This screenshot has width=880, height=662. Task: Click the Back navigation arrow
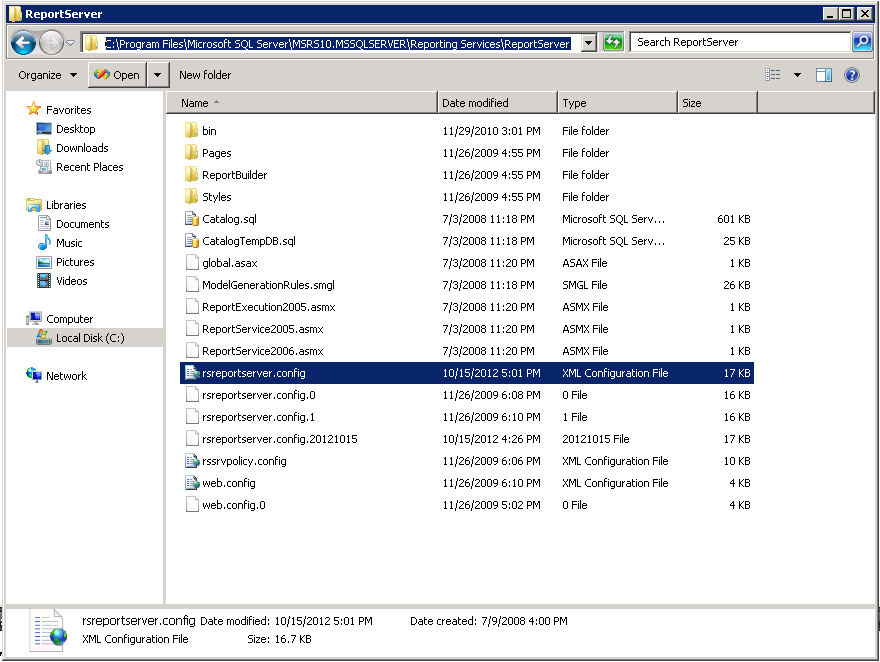point(23,43)
